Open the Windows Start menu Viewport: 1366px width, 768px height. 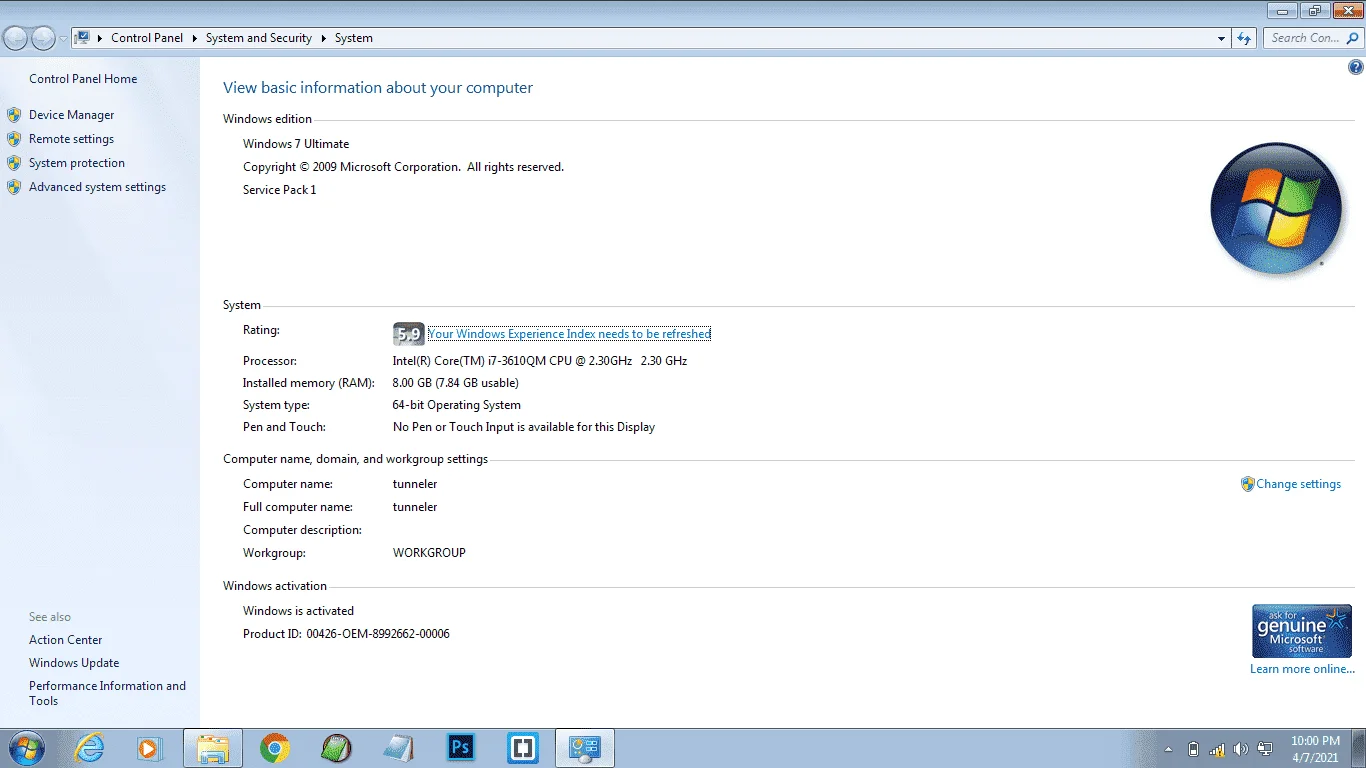tap(27, 748)
